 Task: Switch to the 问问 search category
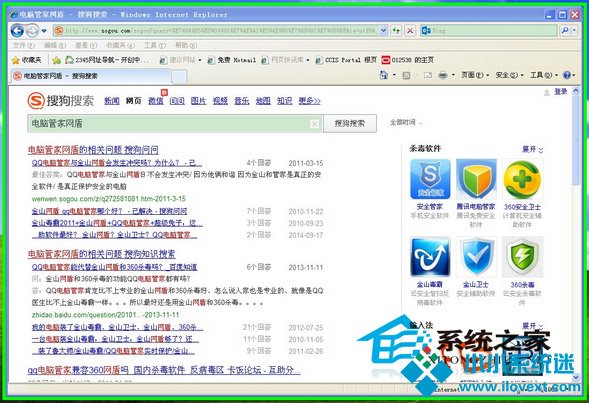click(177, 101)
